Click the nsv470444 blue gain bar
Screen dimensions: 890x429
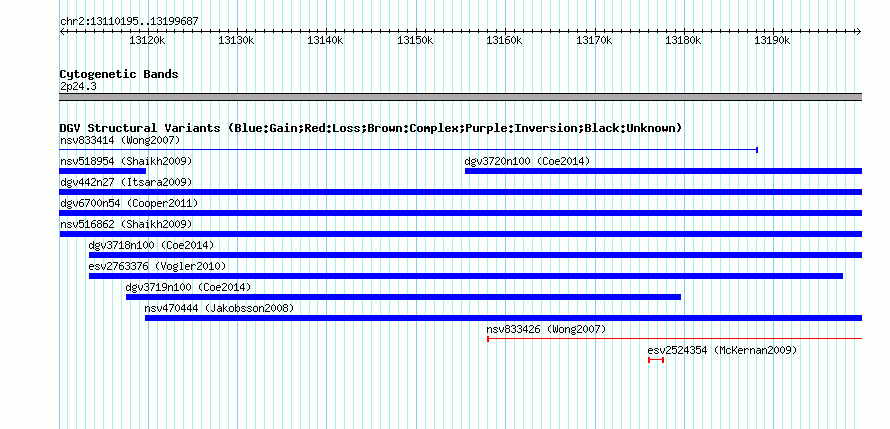[503, 318]
